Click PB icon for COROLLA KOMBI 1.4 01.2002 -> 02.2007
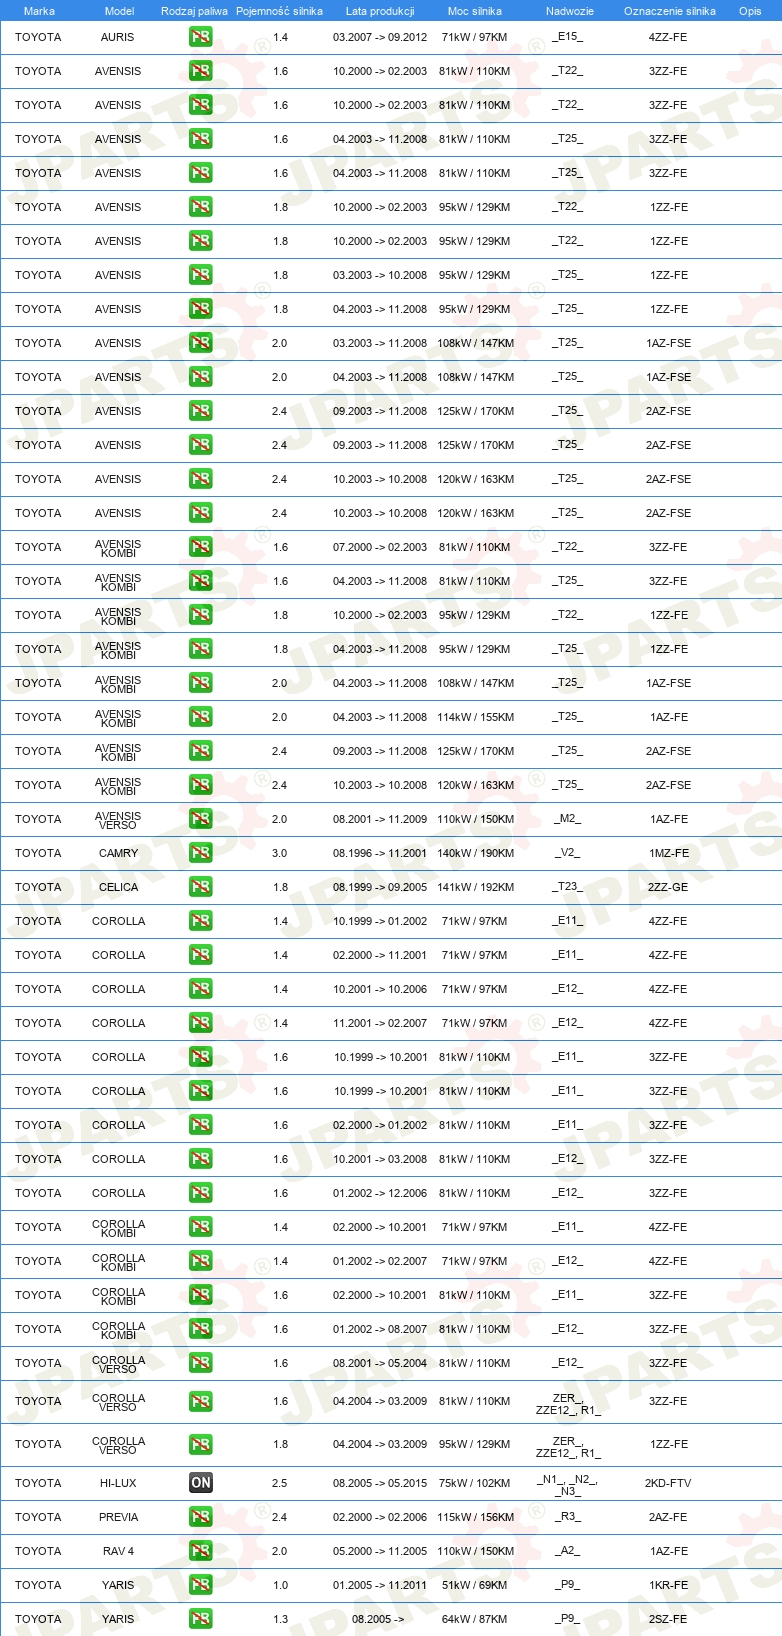The height and width of the screenshot is (1636, 782). click(201, 1261)
